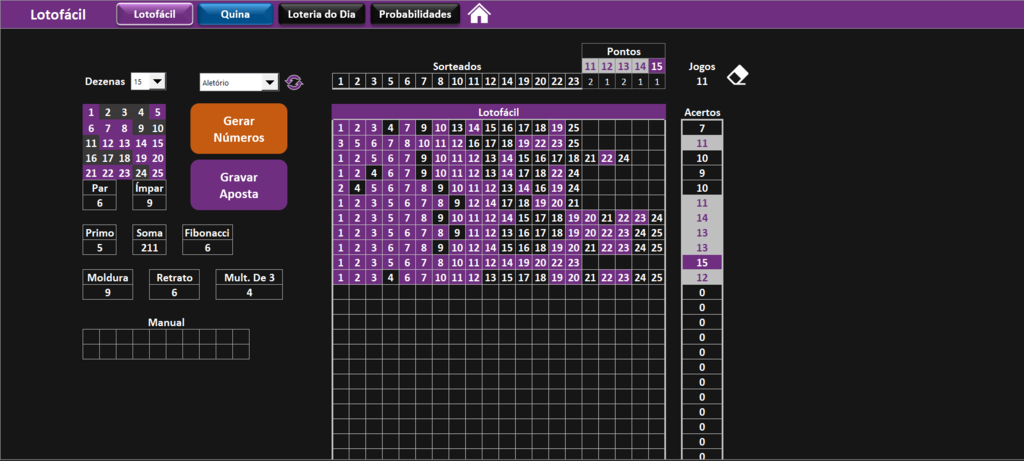This screenshot has width=1024, height=461.
Task: Open the Loteria do Dia tab
Action: pos(322,14)
